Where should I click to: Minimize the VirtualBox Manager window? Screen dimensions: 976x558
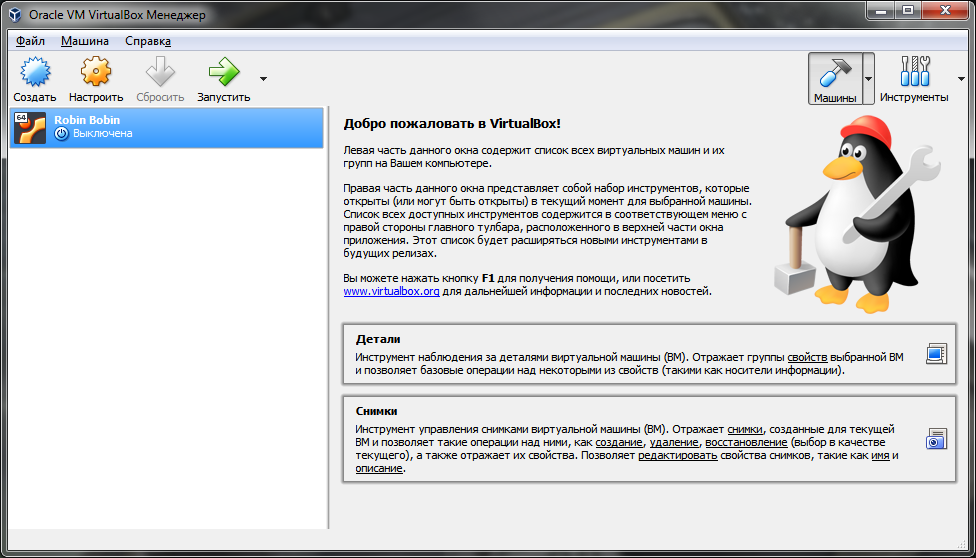pyautogui.click(x=883, y=9)
